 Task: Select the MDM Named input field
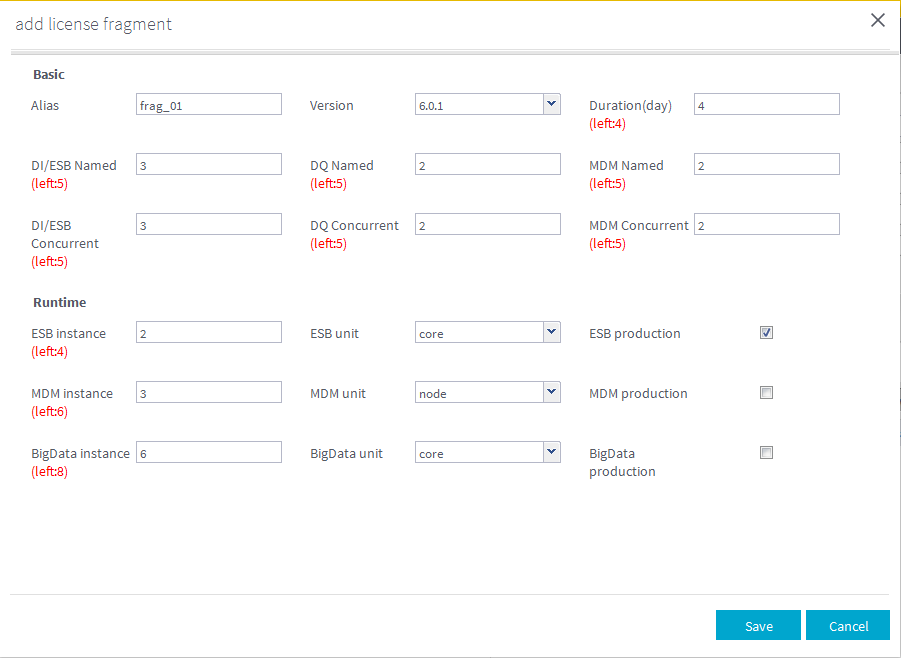[766, 163]
